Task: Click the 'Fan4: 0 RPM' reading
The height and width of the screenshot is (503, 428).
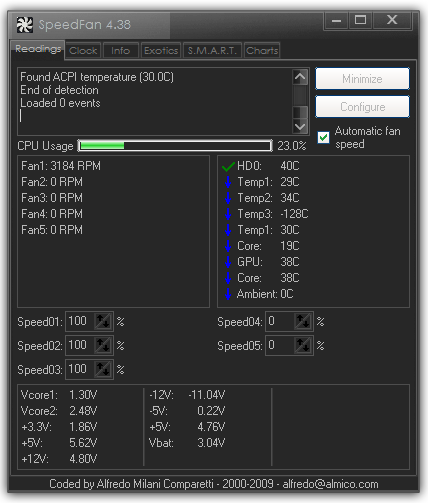Action: (52, 214)
